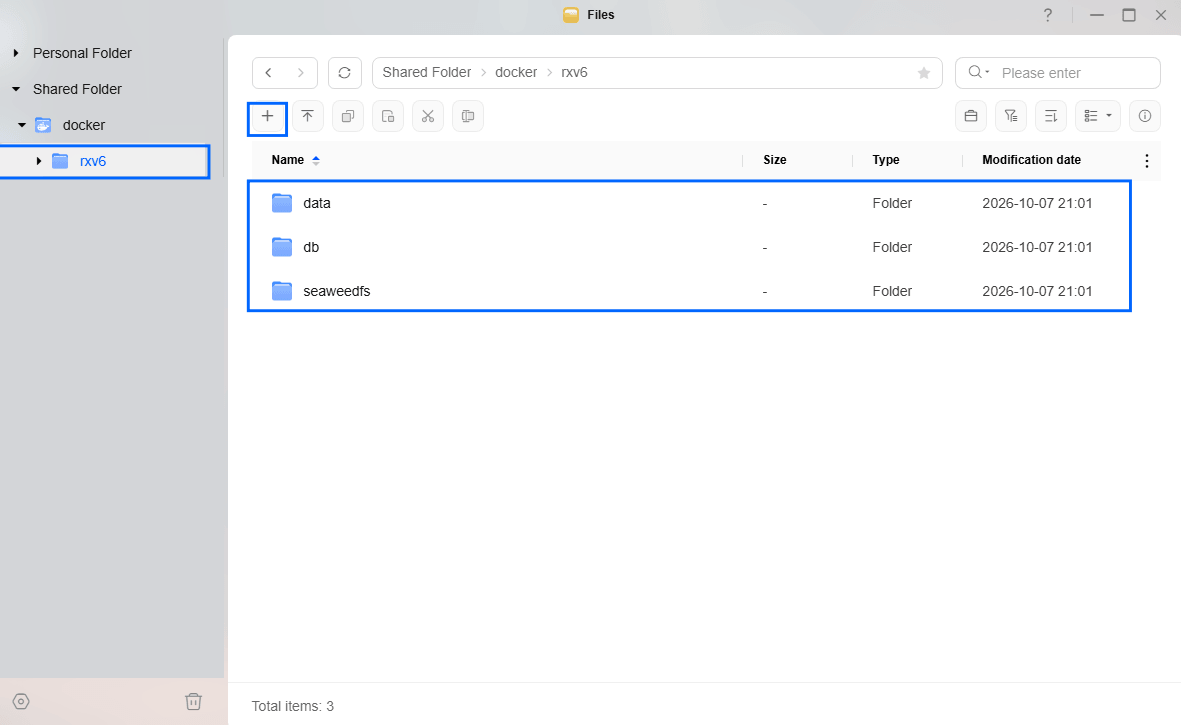Click modification date of seaweedfs row
This screenshot has width=1181, height=725.
pos(1037,291)
